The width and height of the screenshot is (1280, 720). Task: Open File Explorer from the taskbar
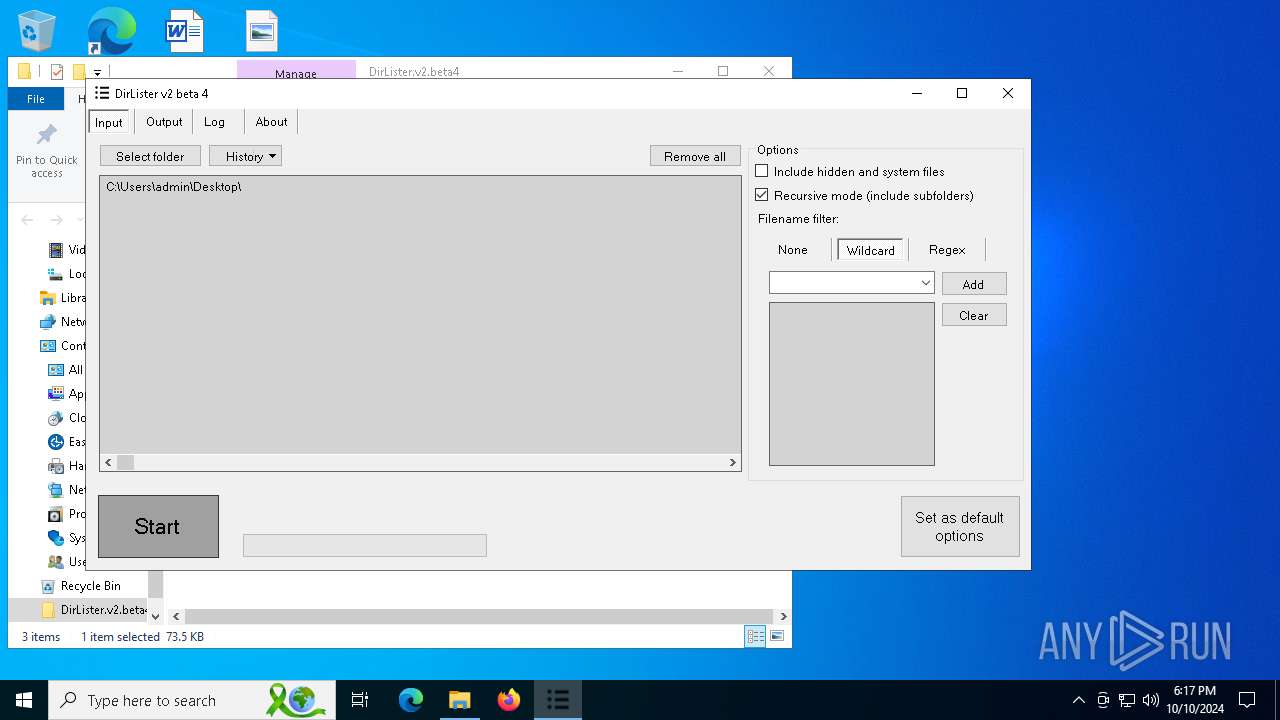coord(459,700)
